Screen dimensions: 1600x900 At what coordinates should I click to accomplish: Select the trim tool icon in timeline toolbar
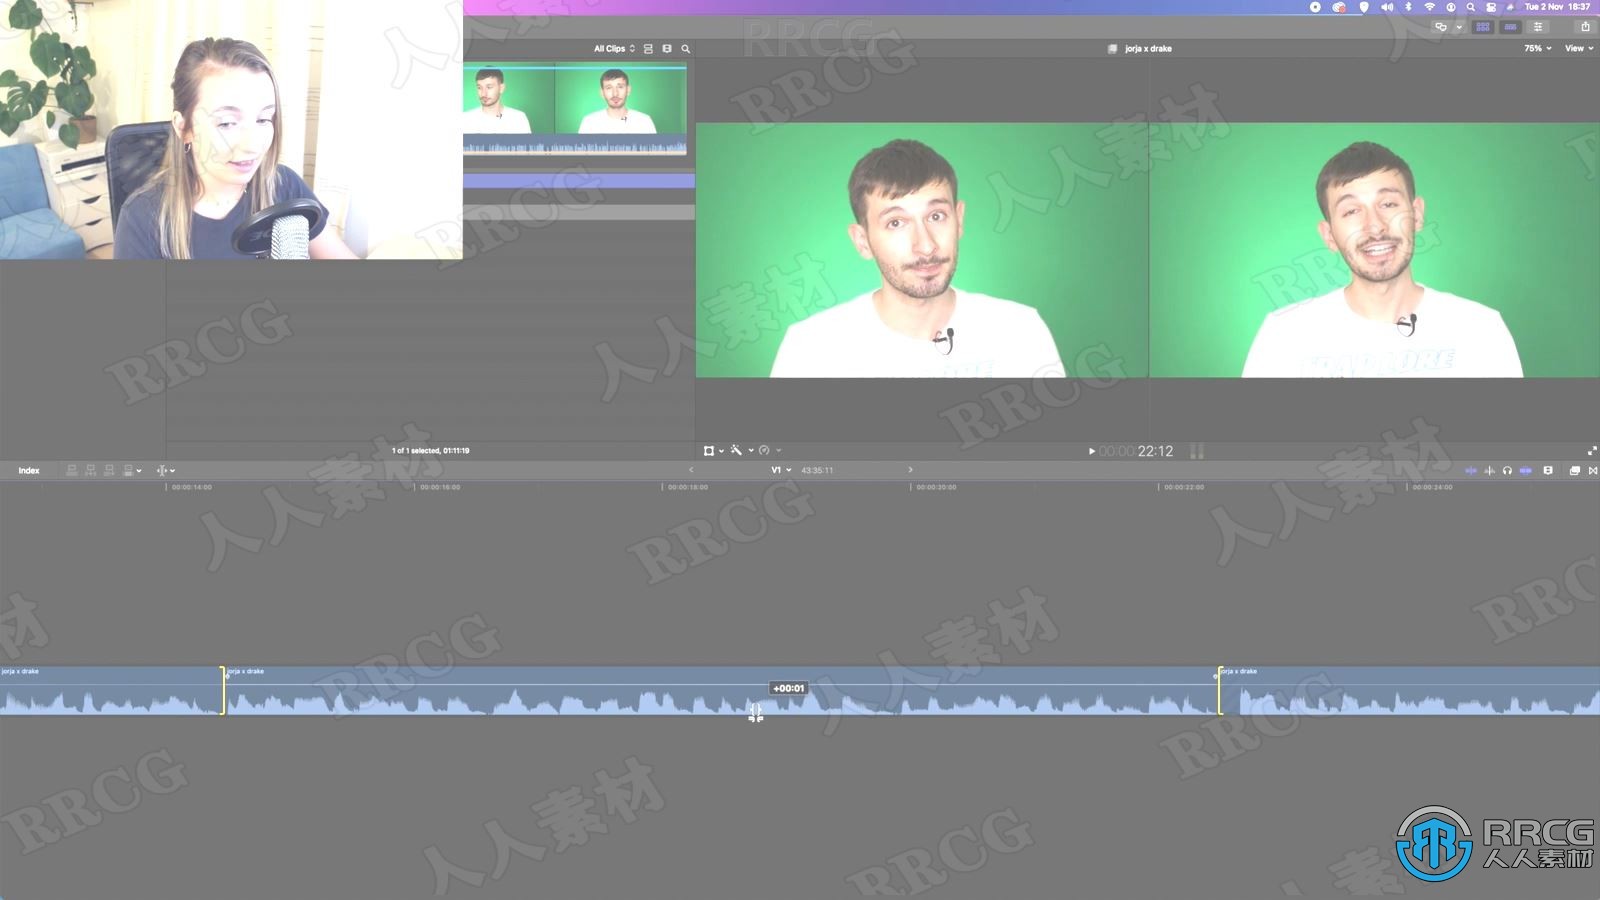pyautogui.click(x=162, y=470)
